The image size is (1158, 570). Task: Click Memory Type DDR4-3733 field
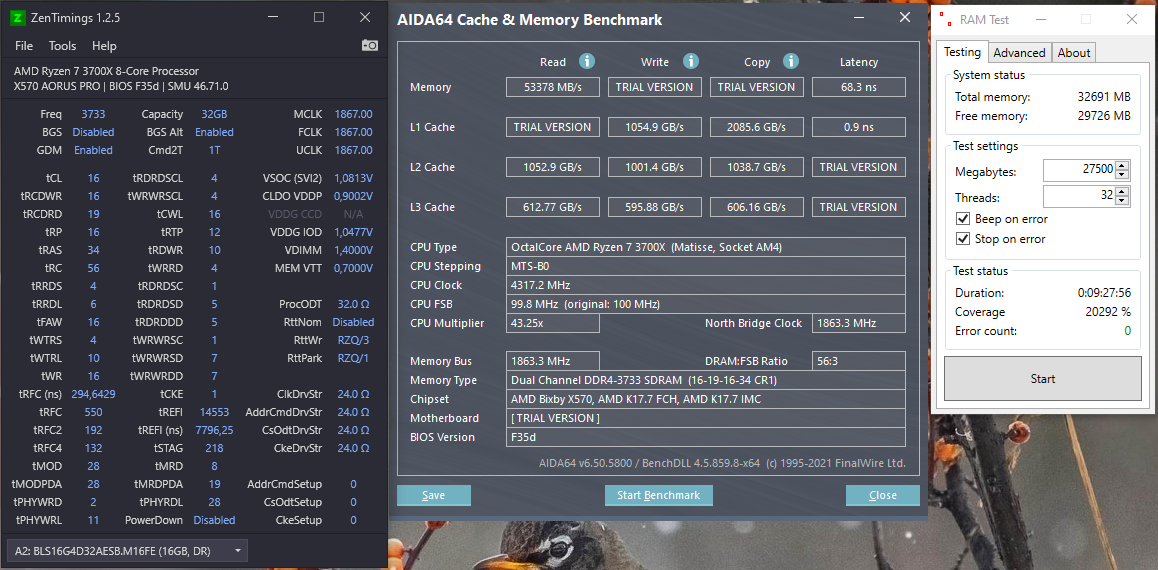tap(705, 380)
